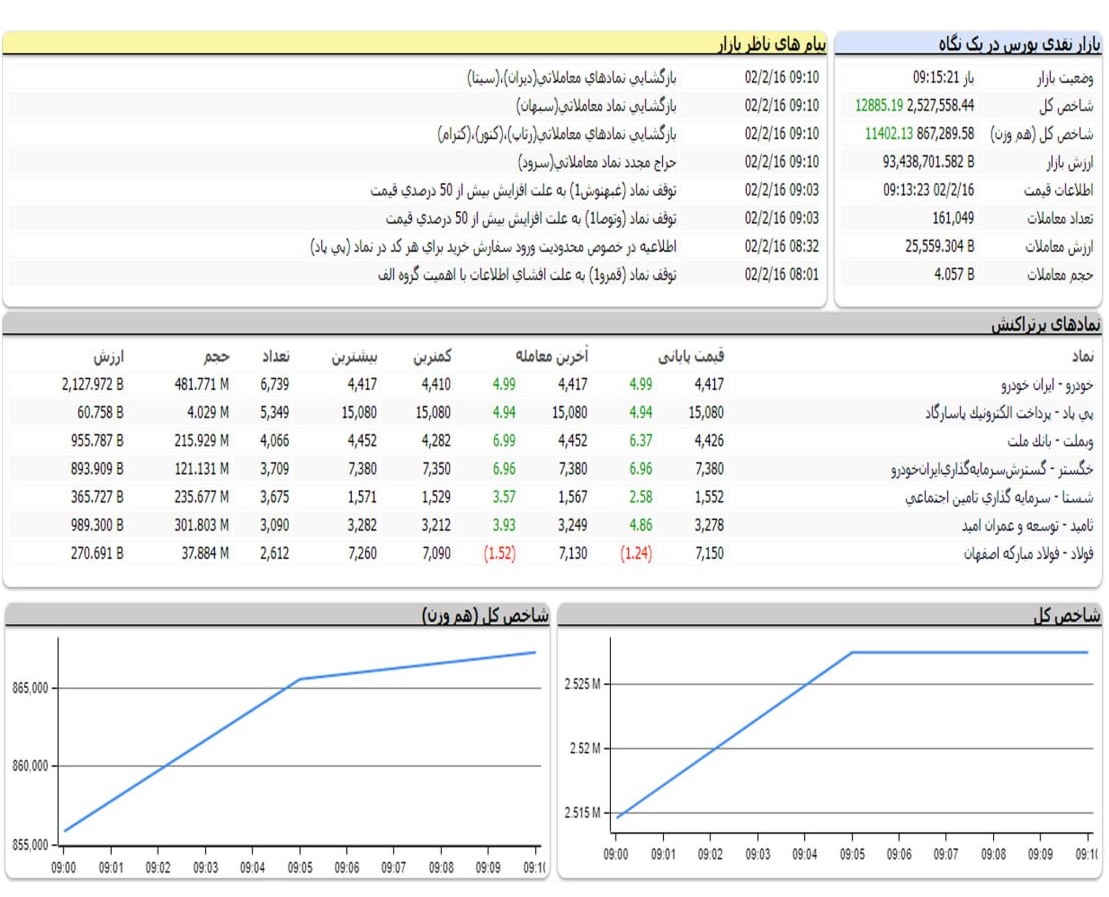Select the index change value 12885.19
The image size is (1109, 897).
[878, 105]
